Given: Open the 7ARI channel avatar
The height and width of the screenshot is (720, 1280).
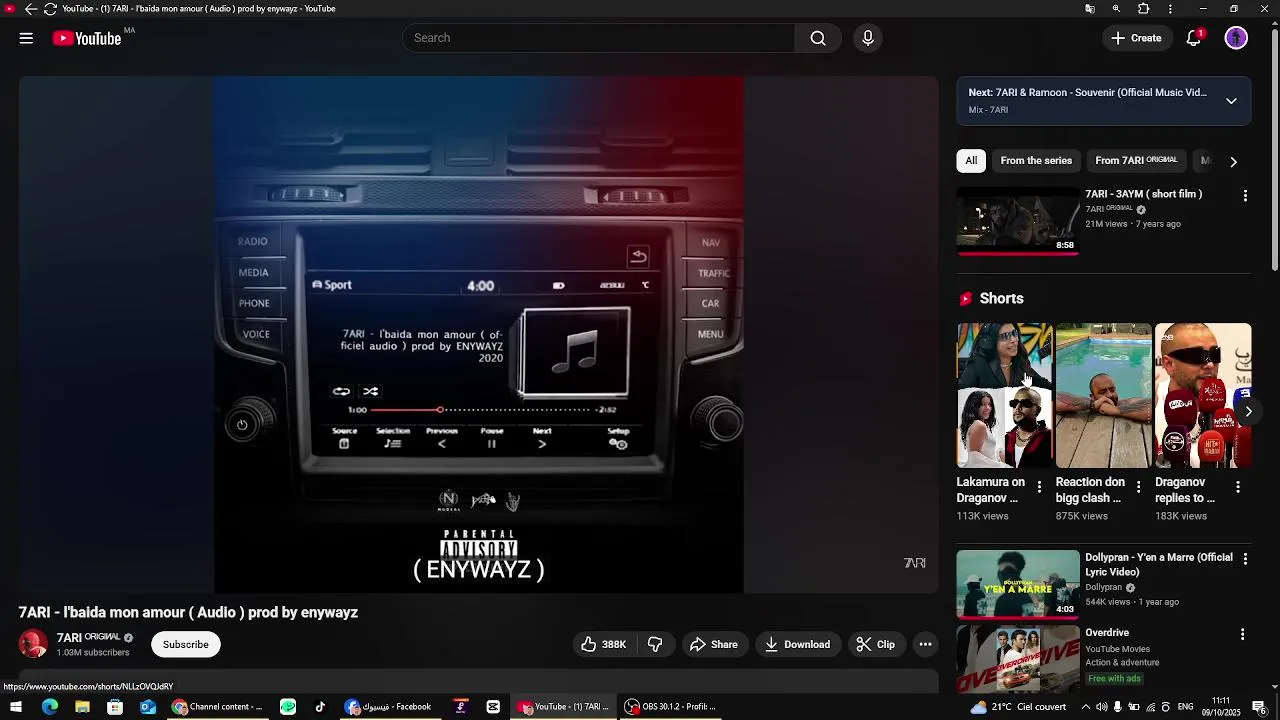Looking at the screenshot, I should 33,644.
